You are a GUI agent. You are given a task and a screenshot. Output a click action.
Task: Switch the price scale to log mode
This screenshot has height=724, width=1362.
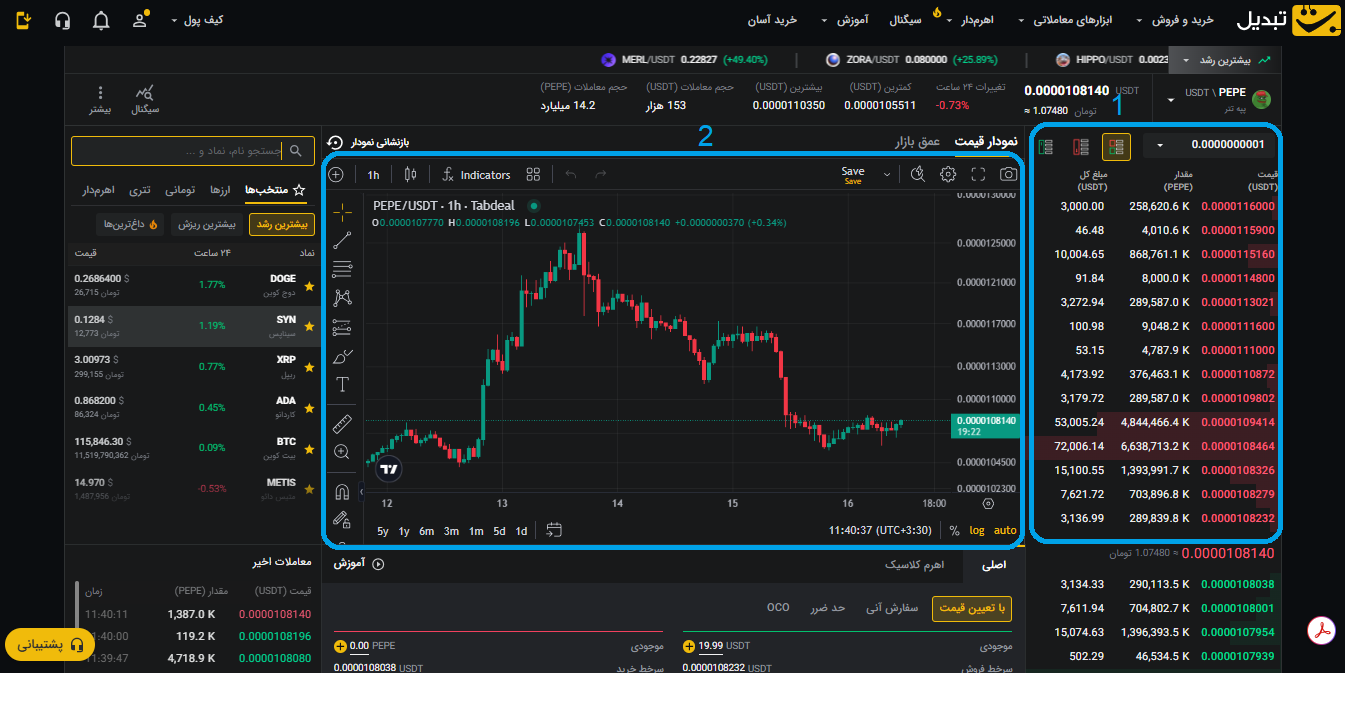pyautogui.click(x=976, y=531)
